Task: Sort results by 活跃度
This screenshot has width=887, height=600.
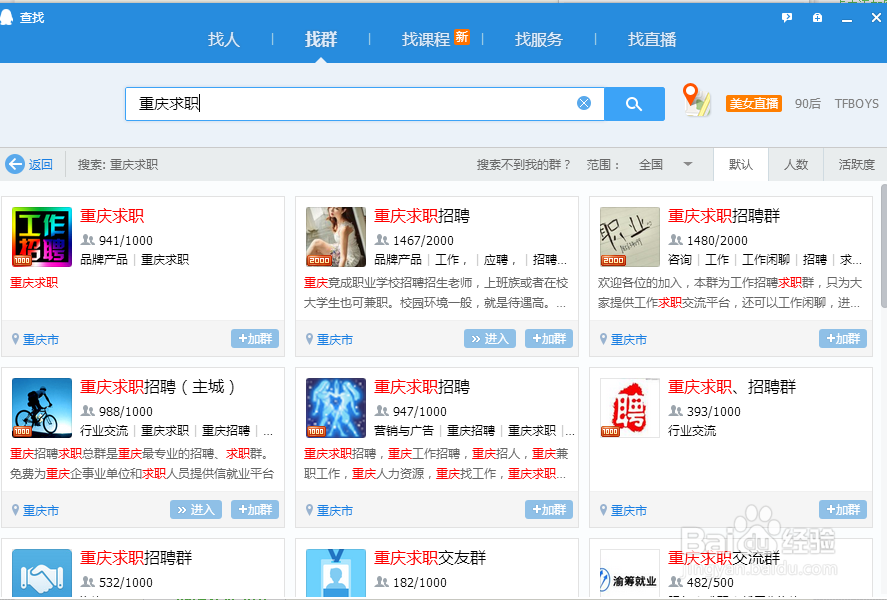Action: [856, 164]
